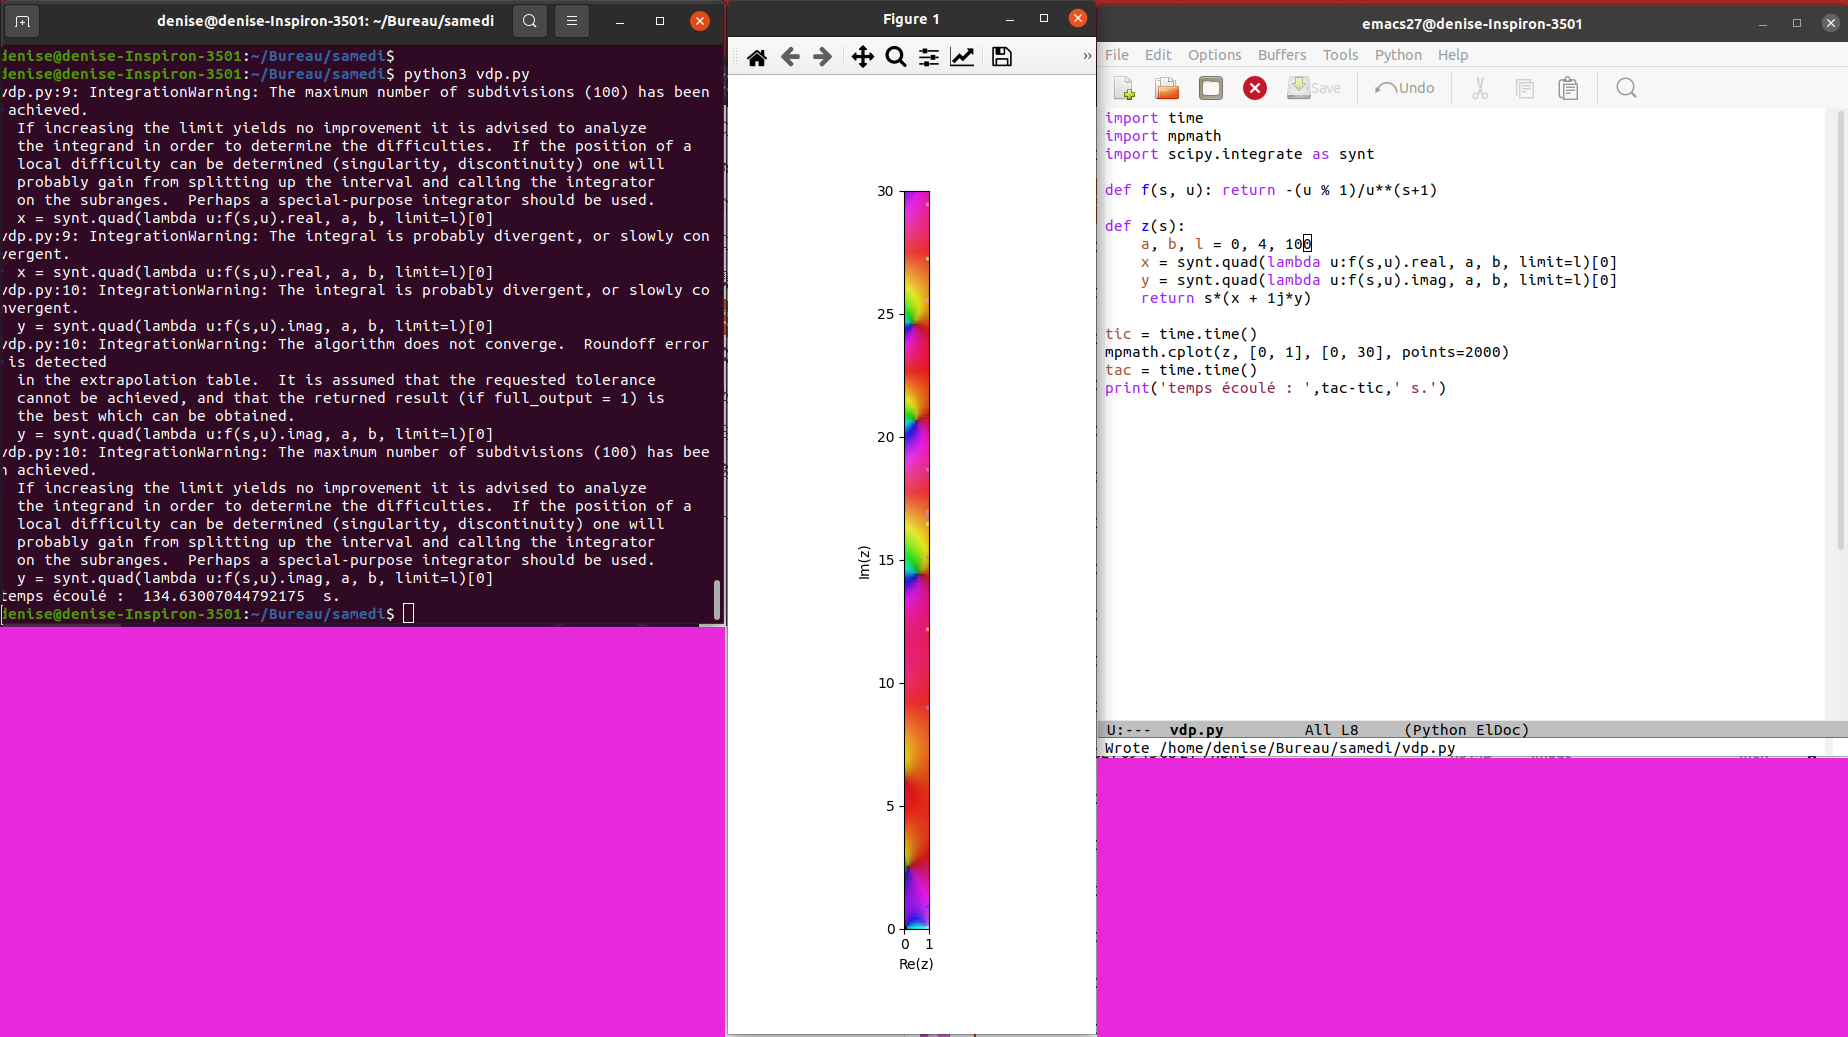Click the terminal scrollbar thumb

tap(716, 599)
